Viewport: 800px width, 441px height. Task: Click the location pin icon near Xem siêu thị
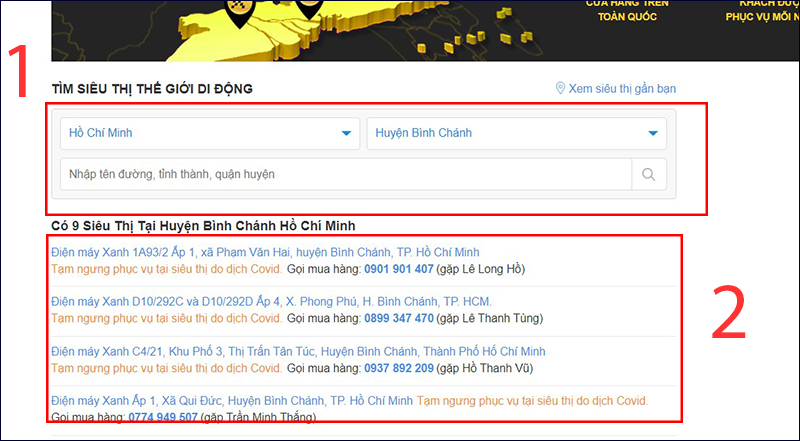(560, 88)
